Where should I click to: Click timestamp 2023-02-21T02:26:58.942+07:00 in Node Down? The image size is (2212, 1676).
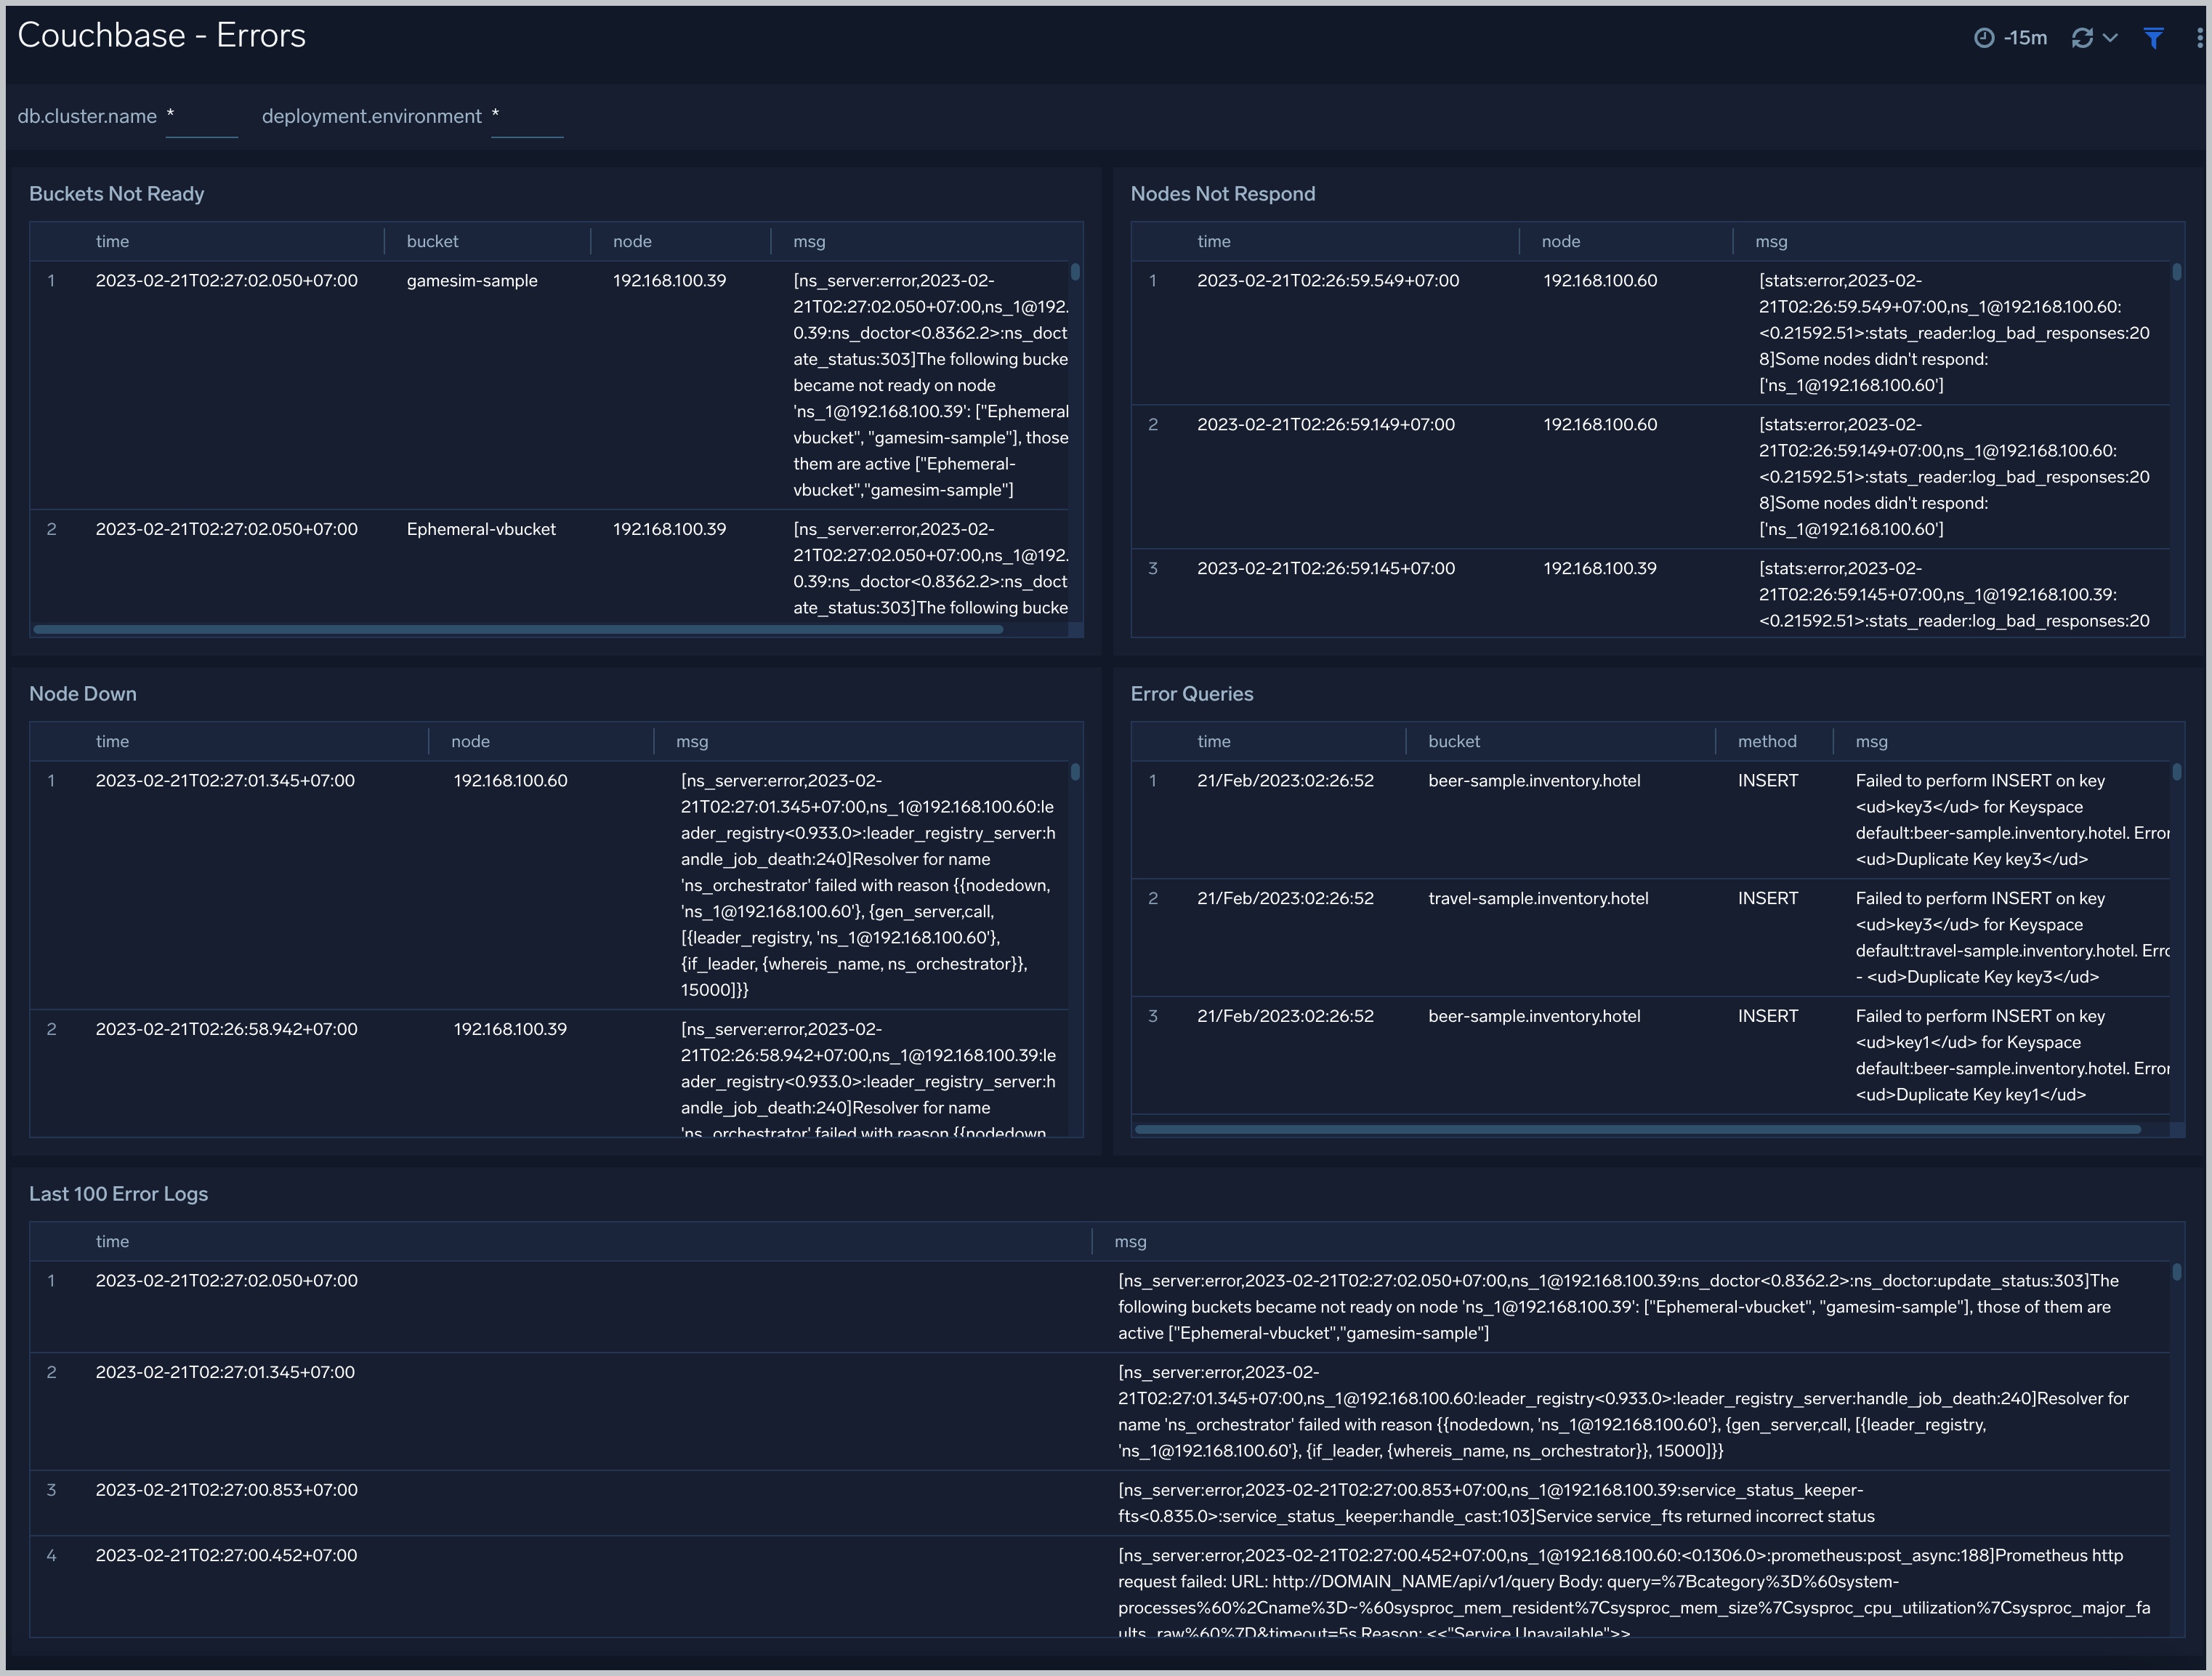(x=226, y=1029)
